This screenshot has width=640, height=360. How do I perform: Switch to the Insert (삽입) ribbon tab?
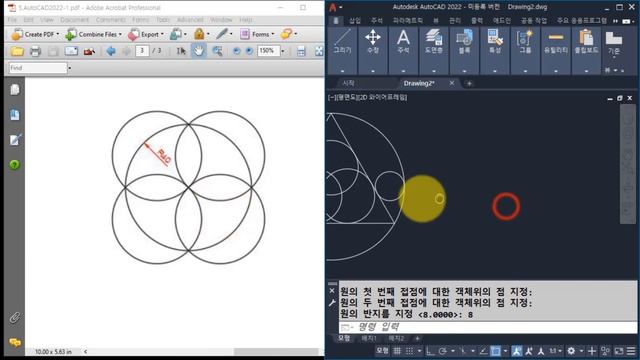point(355,20)
